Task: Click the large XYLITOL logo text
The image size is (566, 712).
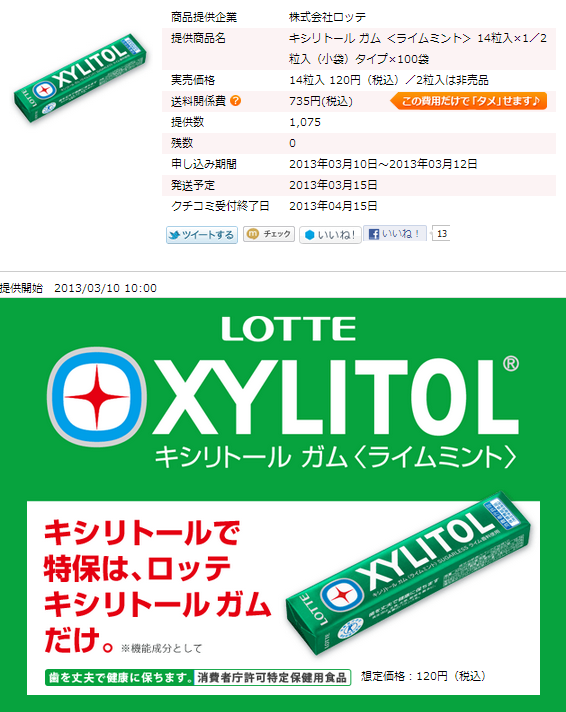Action: (x=336, y=396)
